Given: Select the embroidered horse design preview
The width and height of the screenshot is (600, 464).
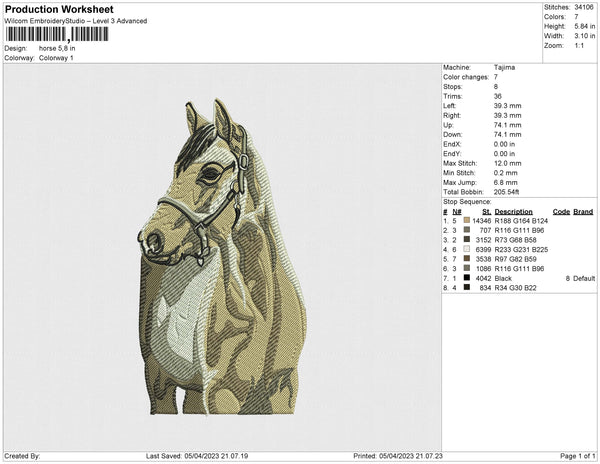Looking at the screenshot, I should (222, 257).
